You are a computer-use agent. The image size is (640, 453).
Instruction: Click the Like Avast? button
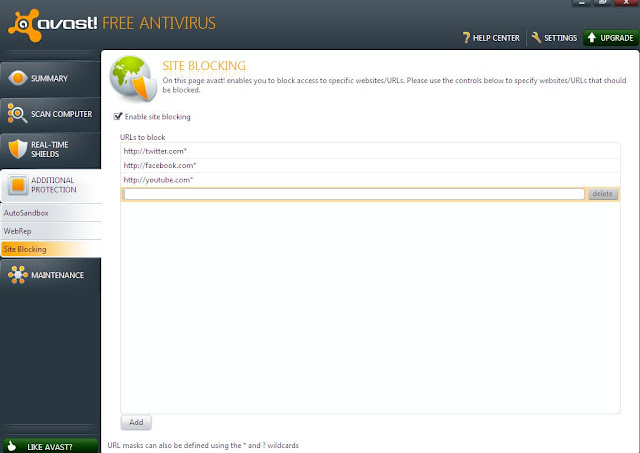coord(50,446)
